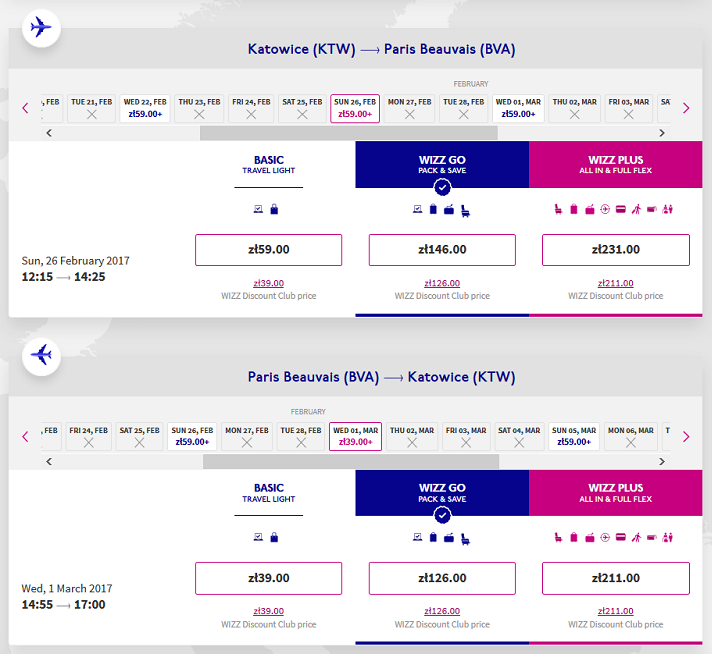Show earlier return dates with pink left chevron
The width and height of the screenshot is (712, 654).
tap(25, 436)
